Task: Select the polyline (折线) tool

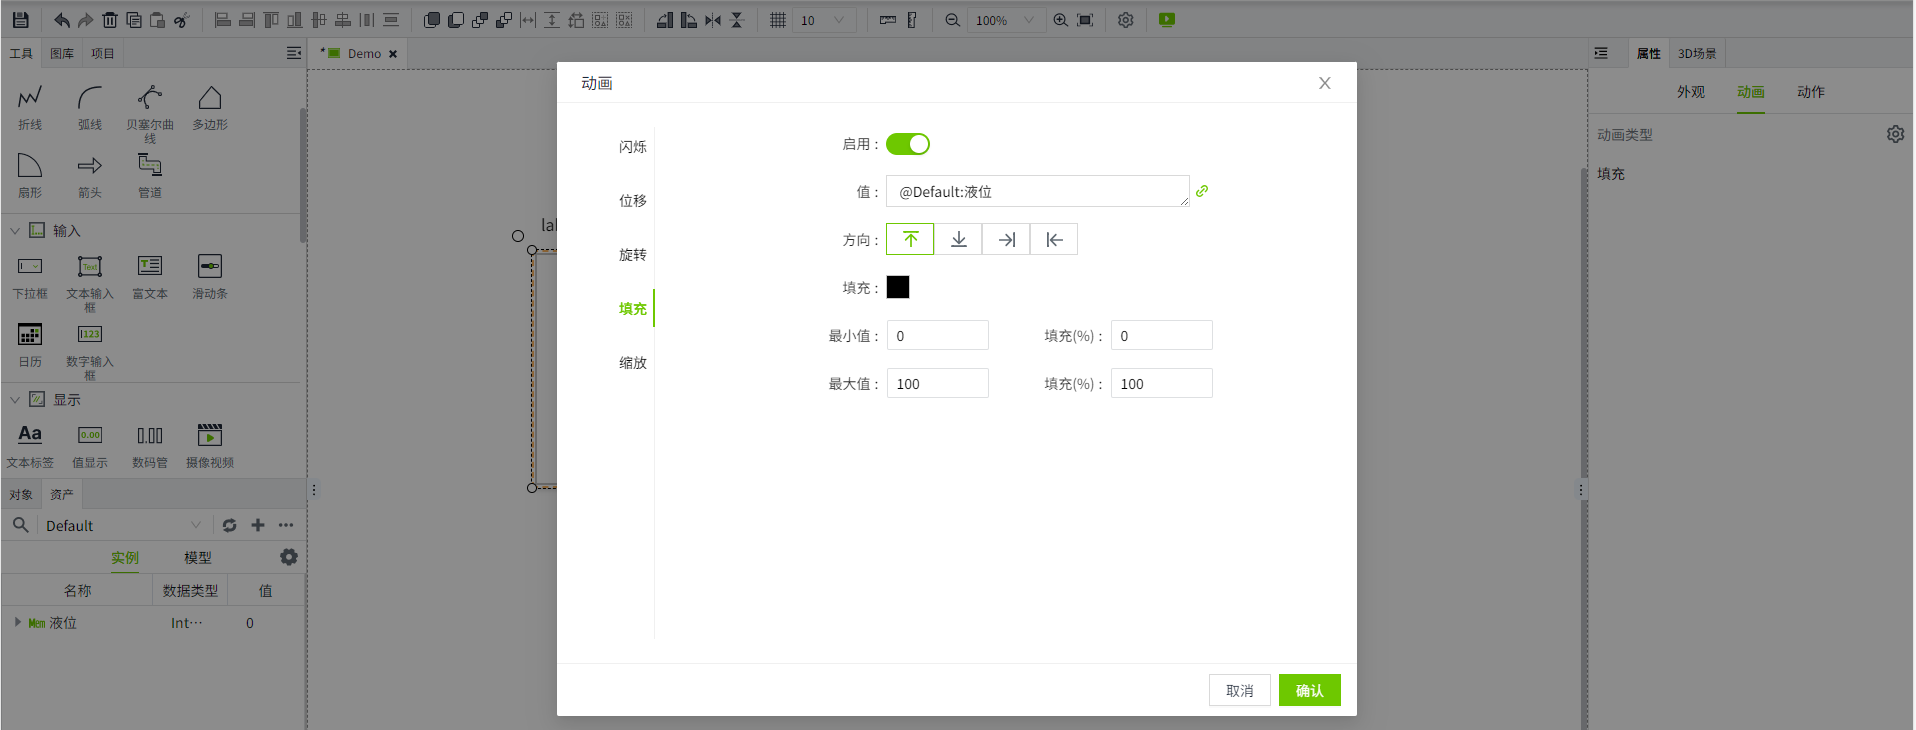Action: (x=30, y=98)
